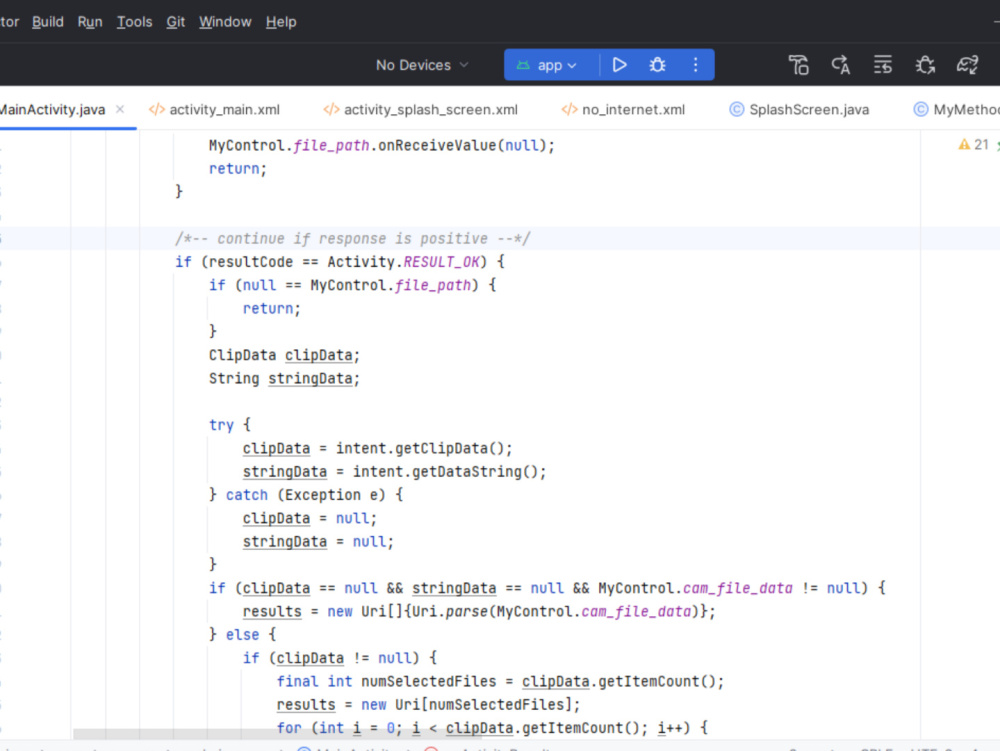The width and height of the screenshot is (1000, 751).
Task: Click the catch keyword
Action: [x=247, y=495]
